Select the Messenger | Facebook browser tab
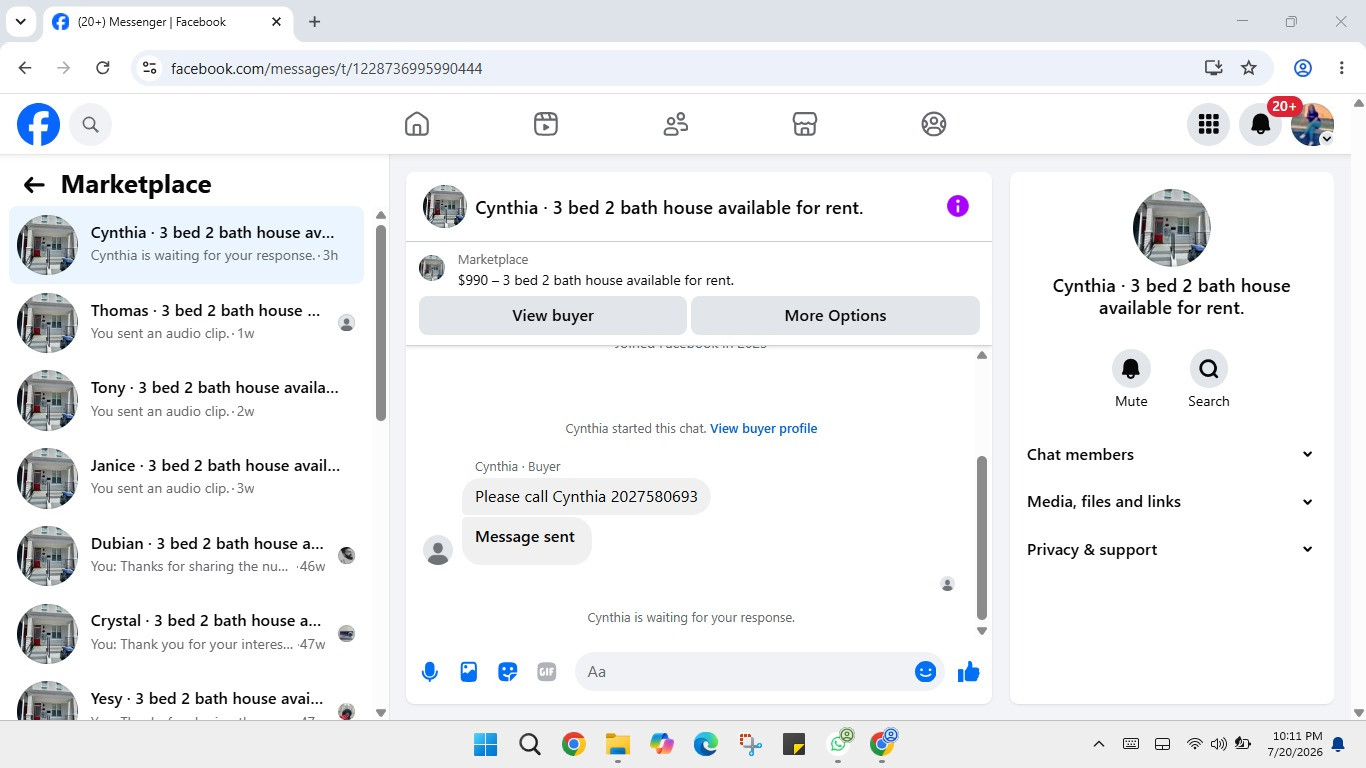Screen dimensions: 1366x768 point(168,22)
